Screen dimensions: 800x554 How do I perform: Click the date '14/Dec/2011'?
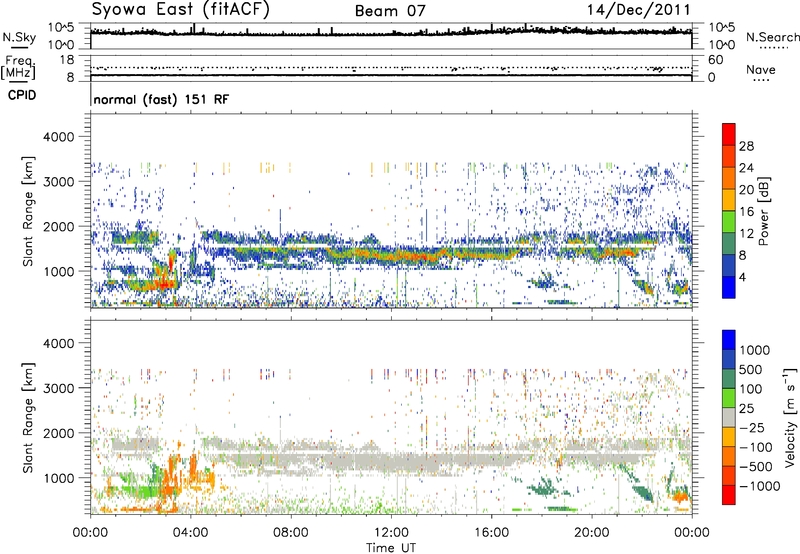coord(638,10)
